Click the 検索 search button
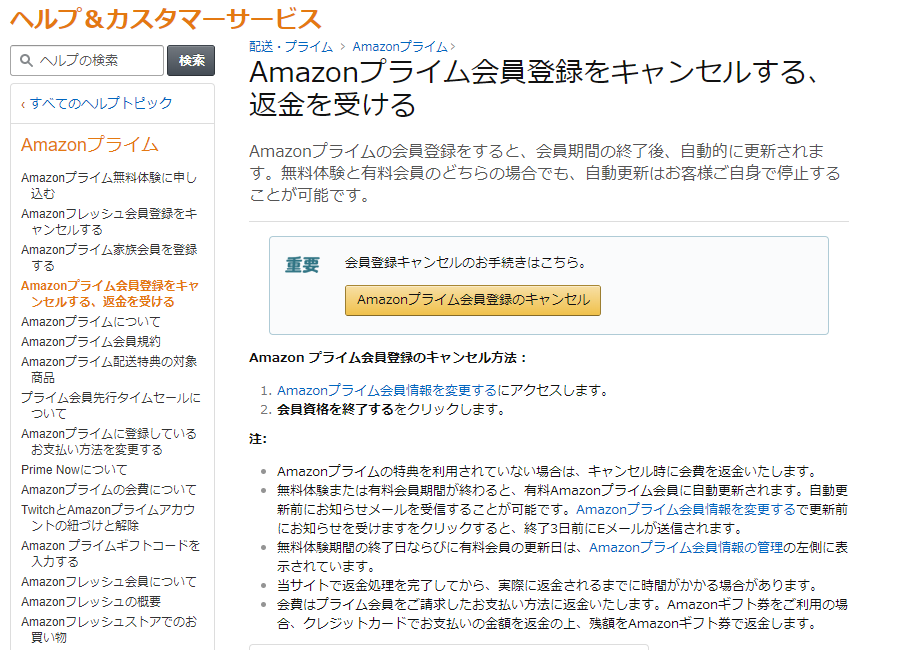Screen dimensions: 914x650 [191, 60]
